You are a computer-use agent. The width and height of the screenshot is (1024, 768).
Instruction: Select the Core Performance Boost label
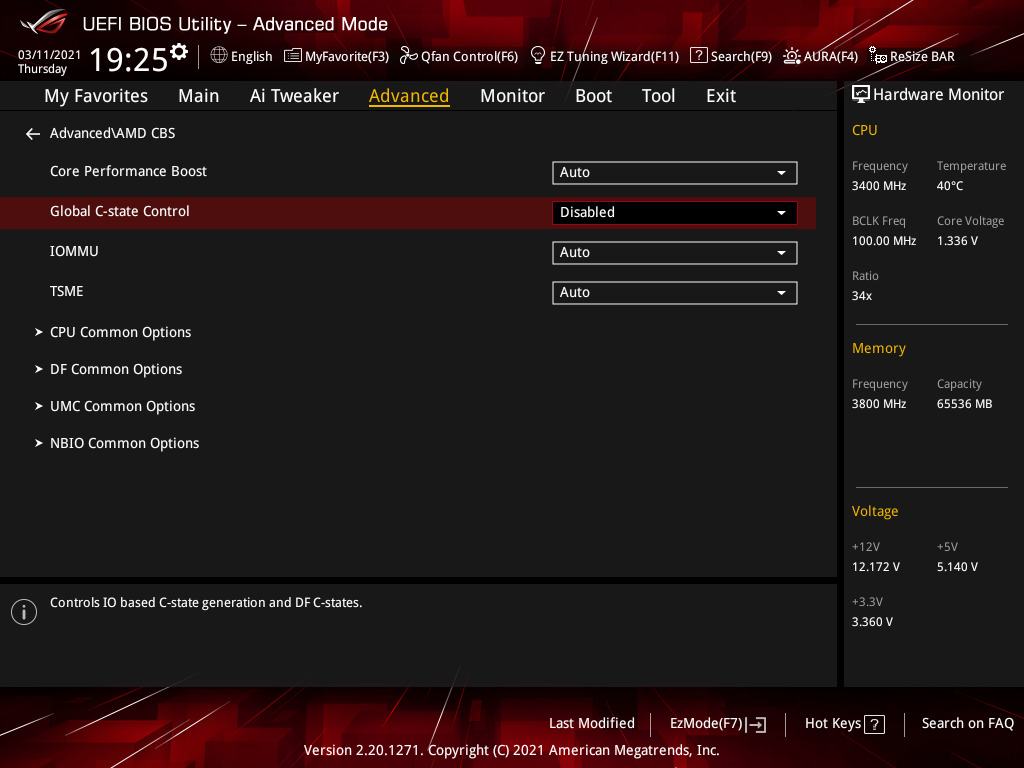tap(128, 171)
